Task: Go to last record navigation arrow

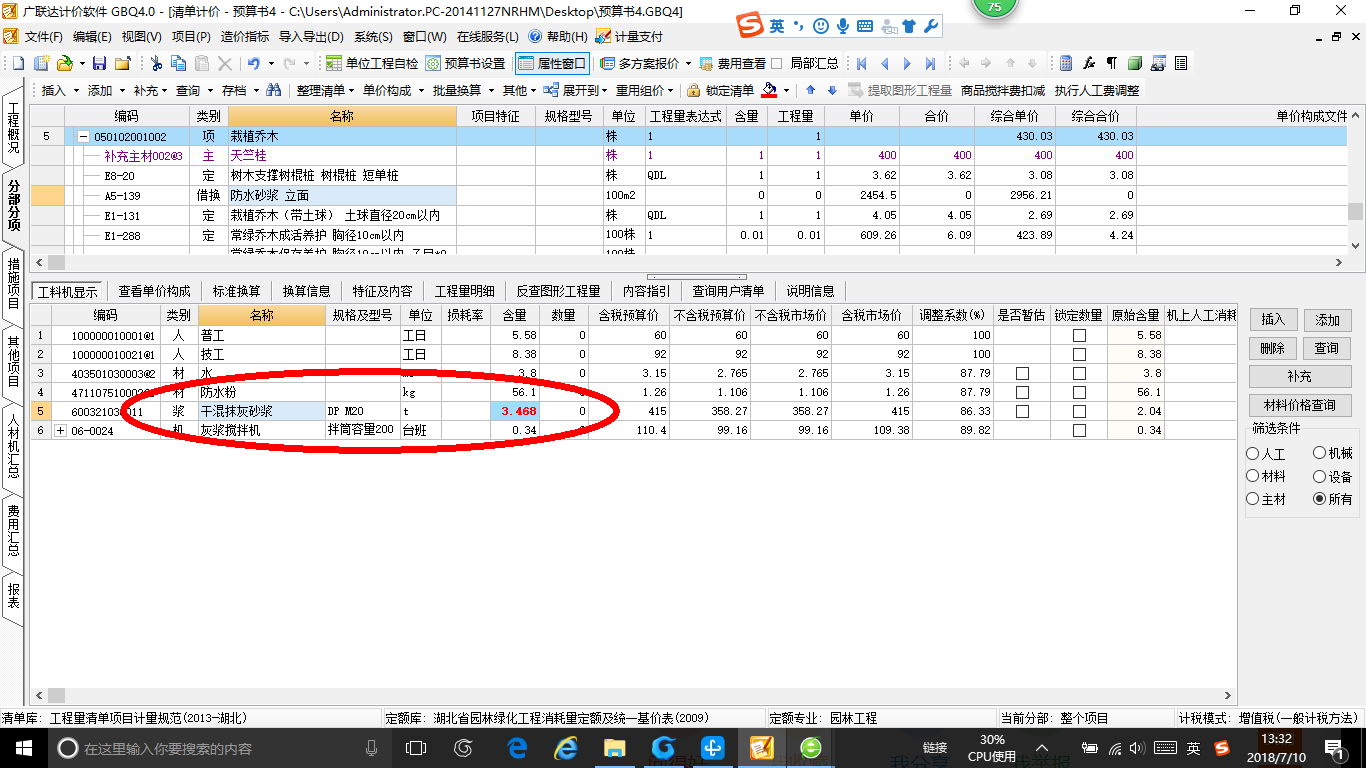Action: pos(930,63)
